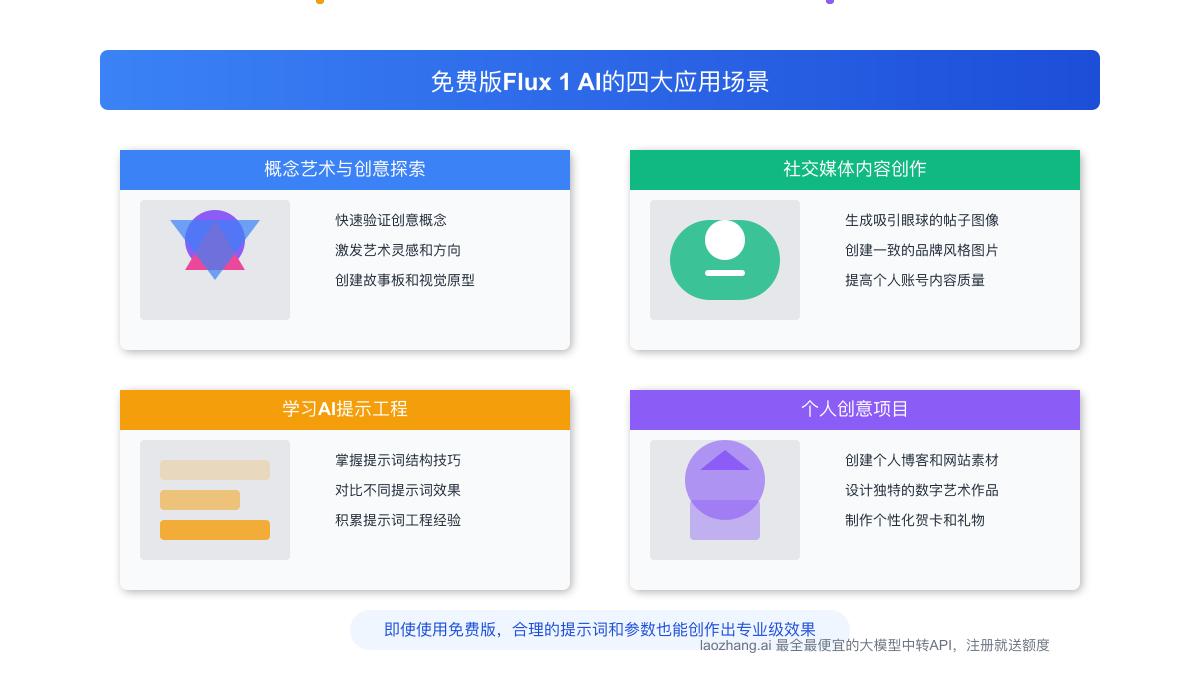The height and width of the screenshot is (675, 1200).
Task: Expand the 概念艺术与创意探索 card
Action: point(344,169)
